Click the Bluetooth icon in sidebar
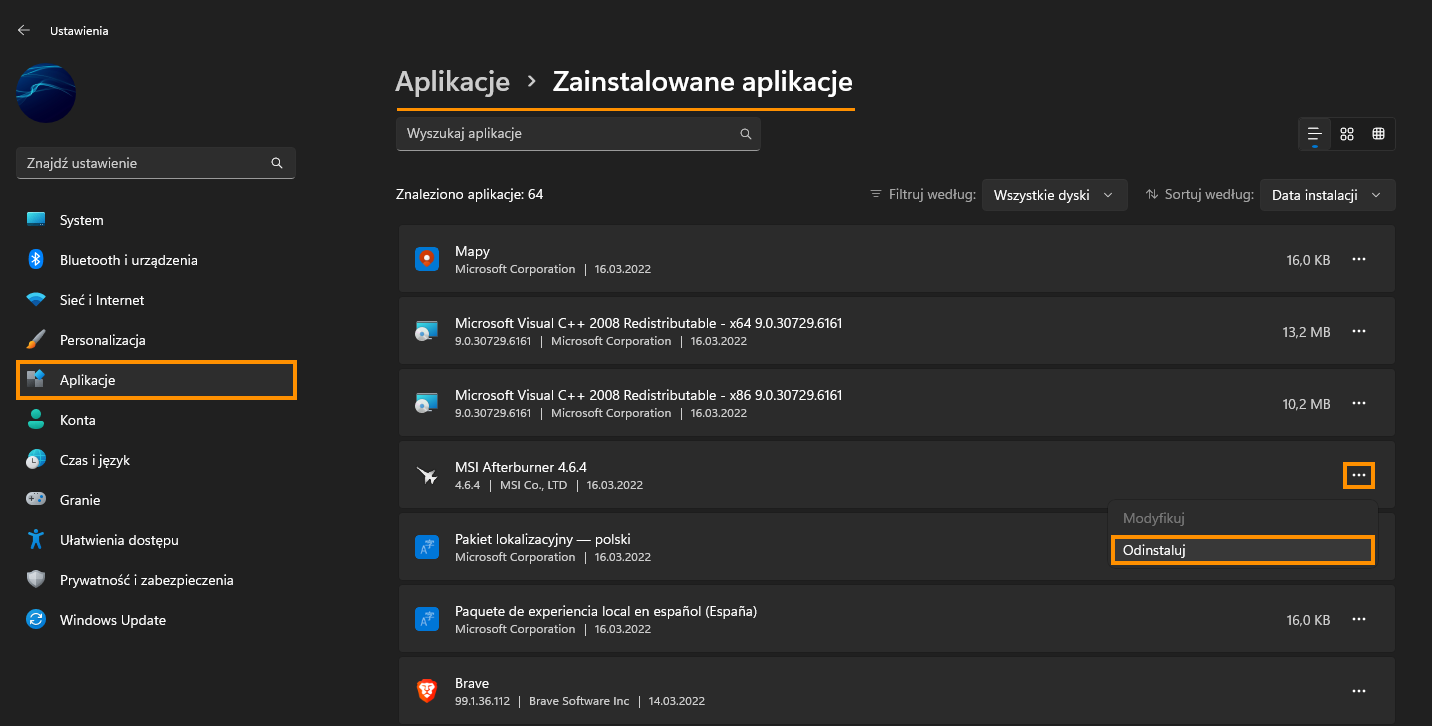1432x726 pixels. (x=36, y=260)
